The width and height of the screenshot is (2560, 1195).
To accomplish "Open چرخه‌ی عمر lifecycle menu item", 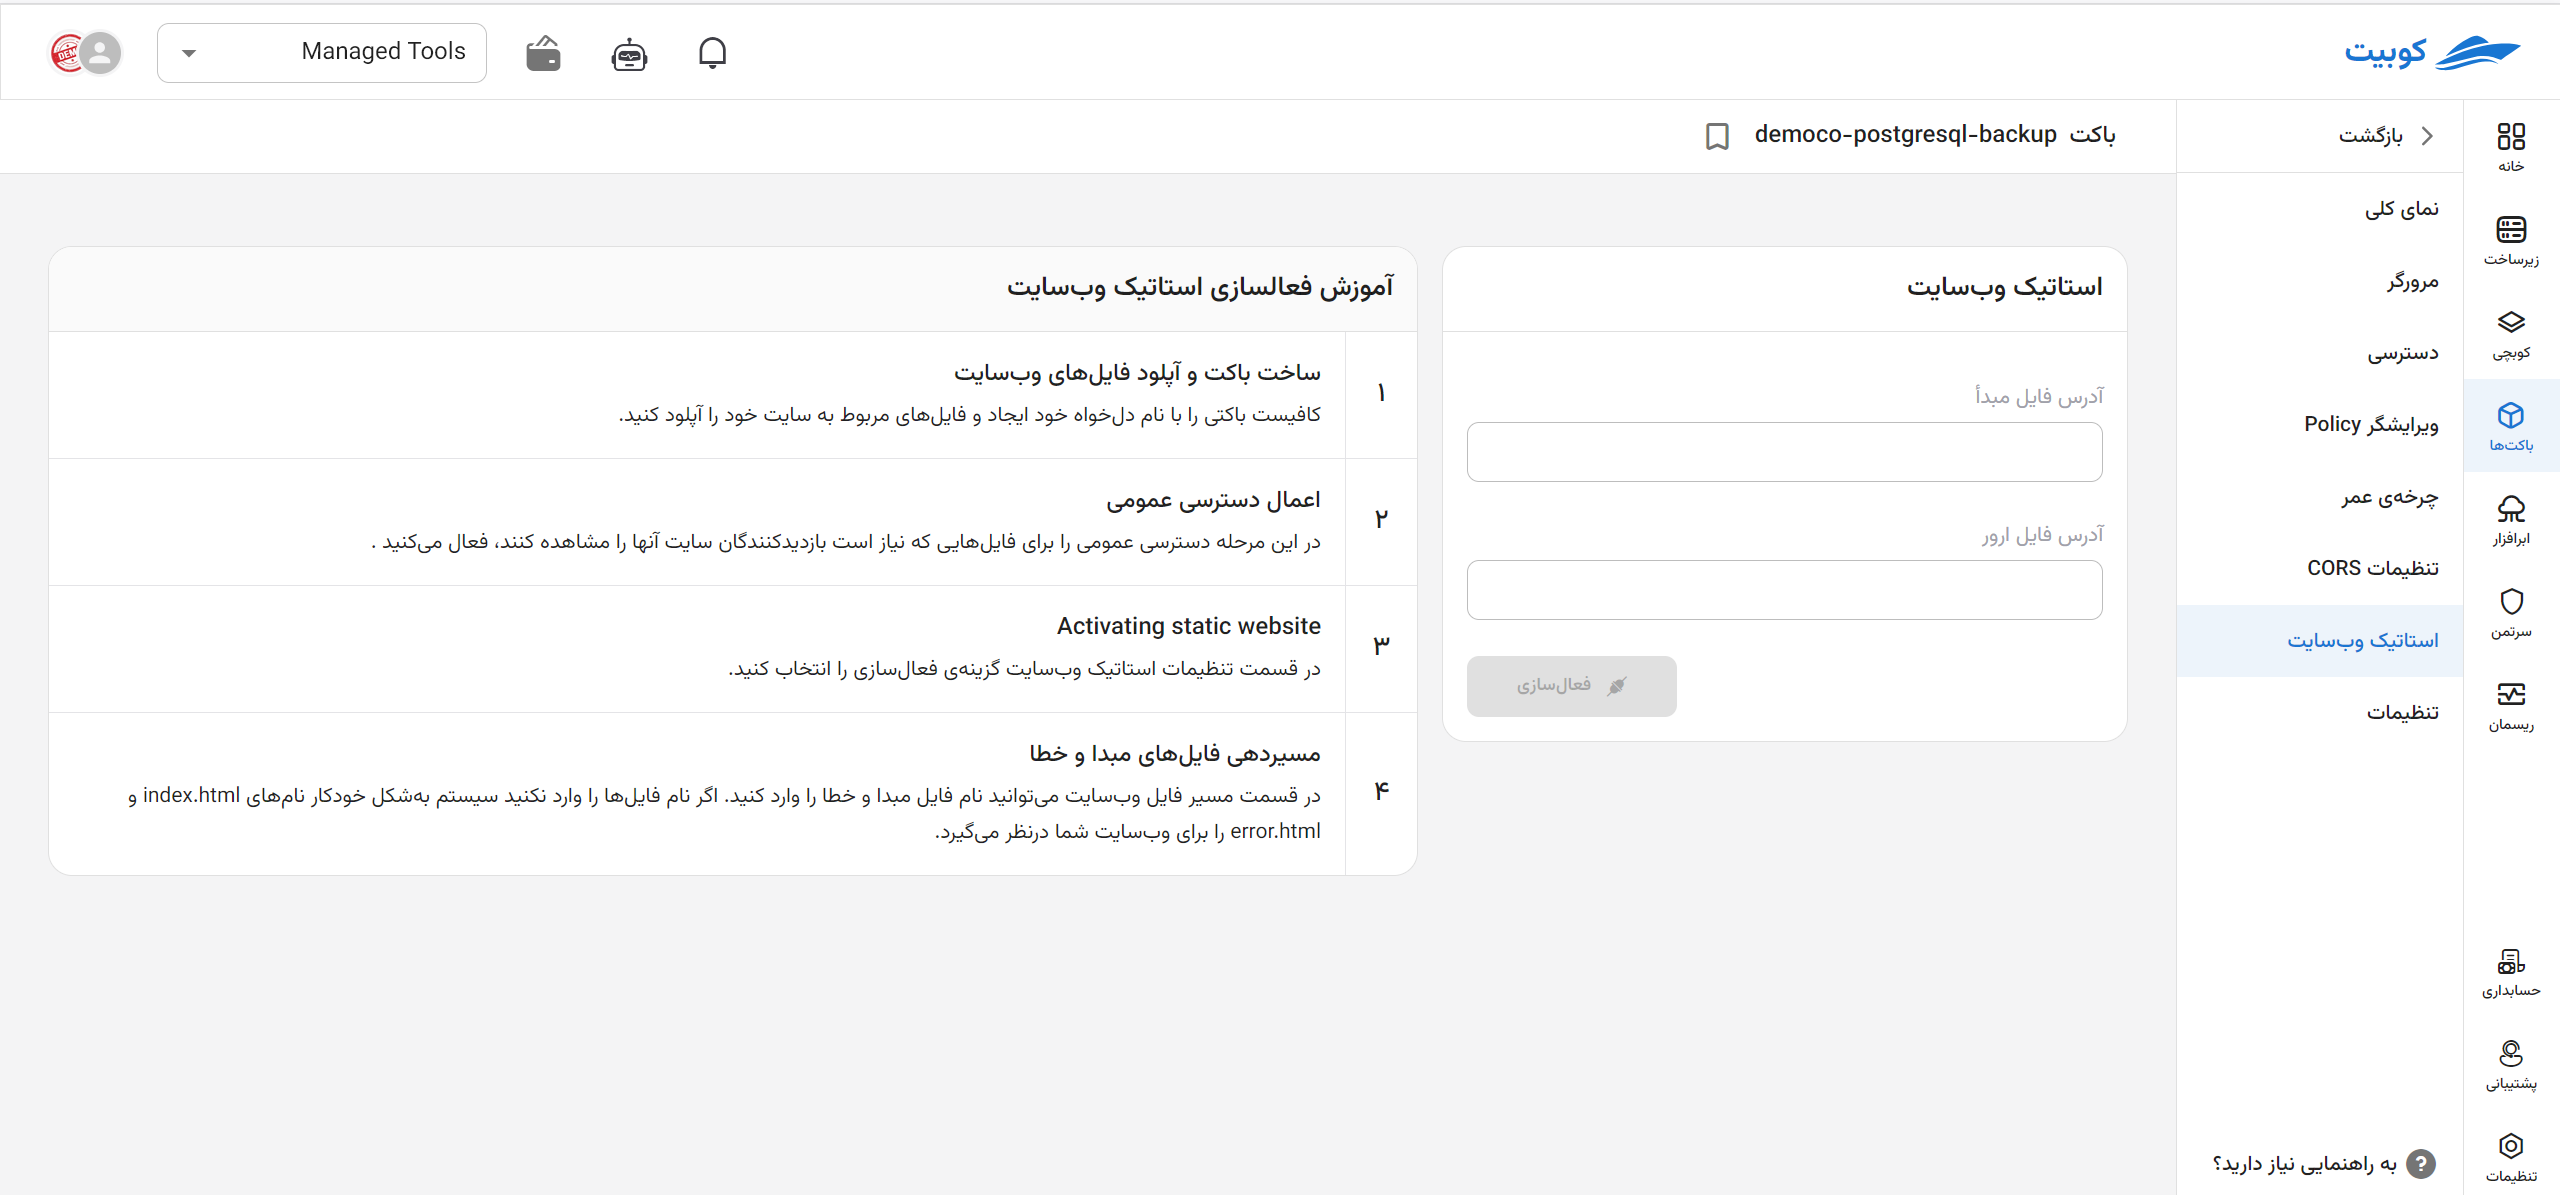I will pos(2320,497).
